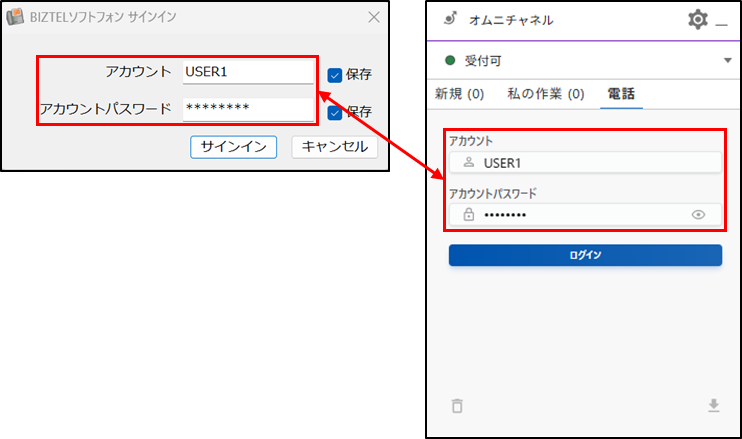Click the キャンセル button
Screen dimensions: 742x439
335,147
